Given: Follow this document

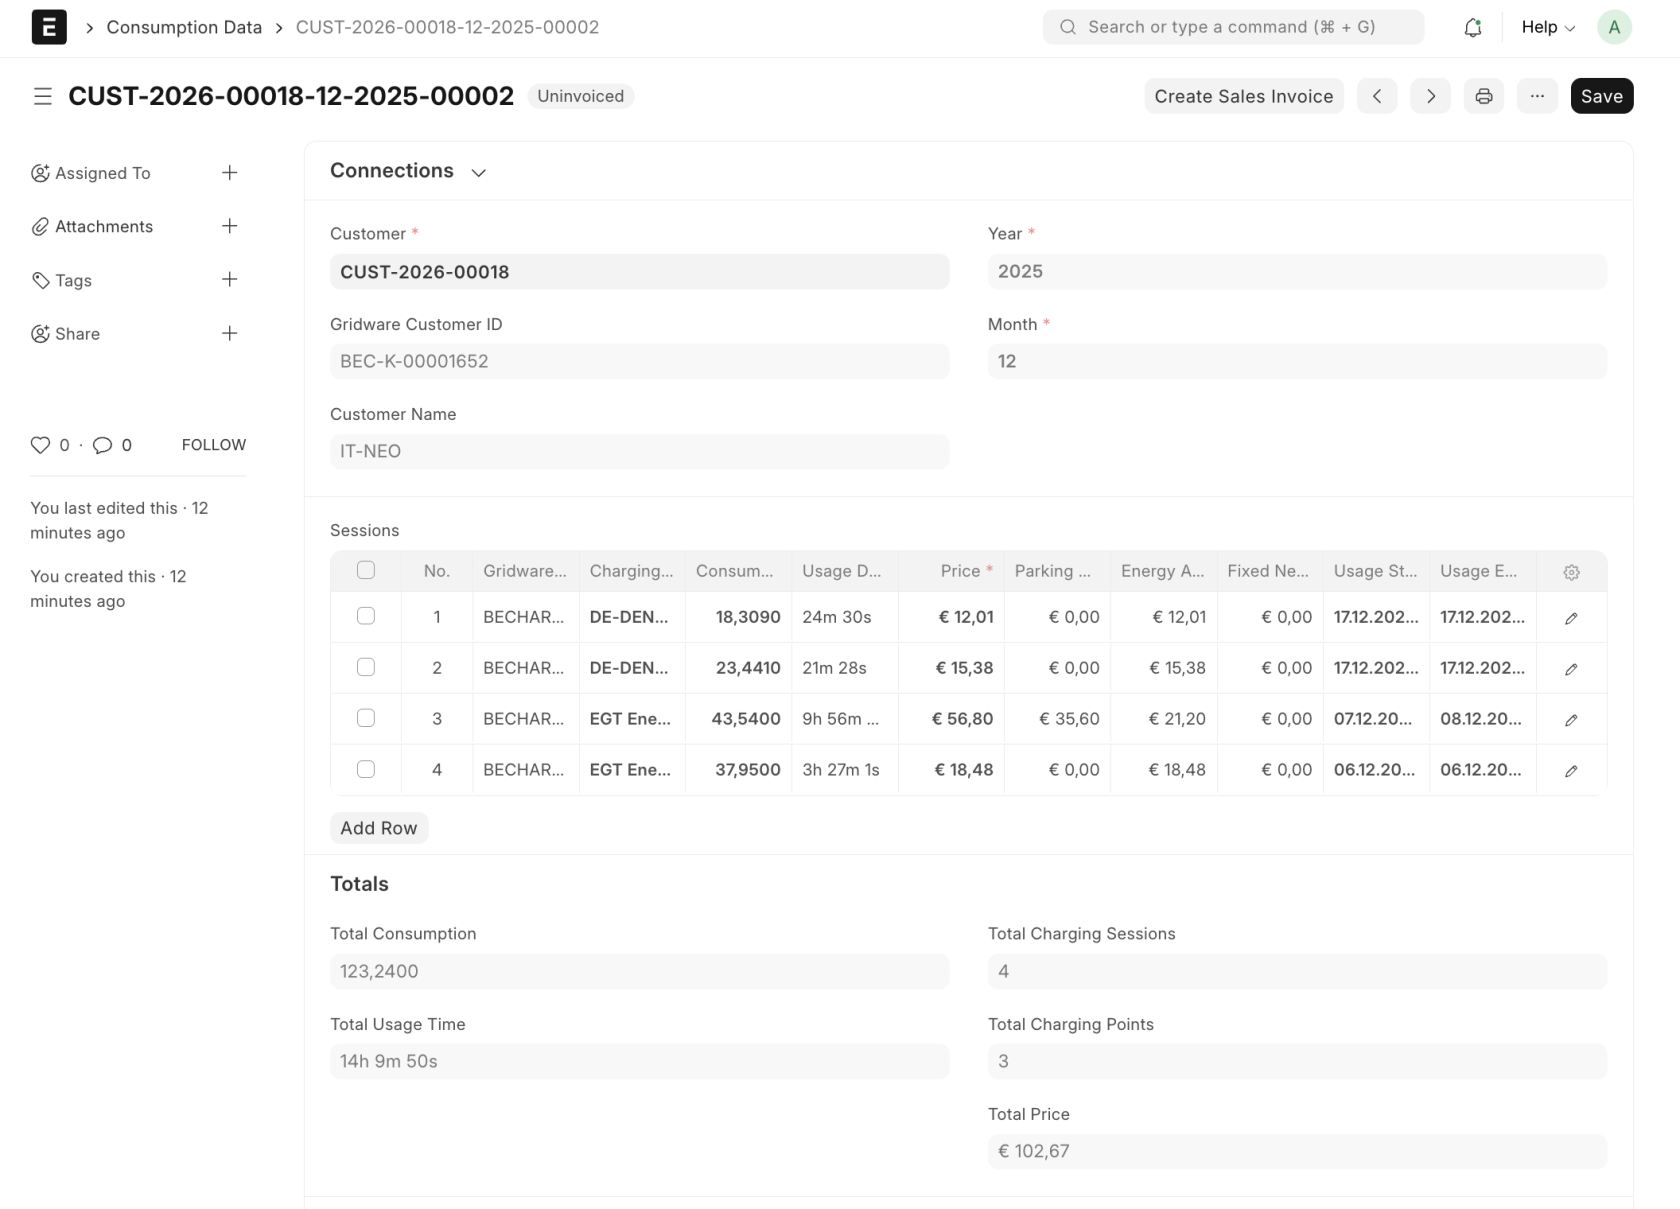Looking at the screenshot, I should 214,445.
